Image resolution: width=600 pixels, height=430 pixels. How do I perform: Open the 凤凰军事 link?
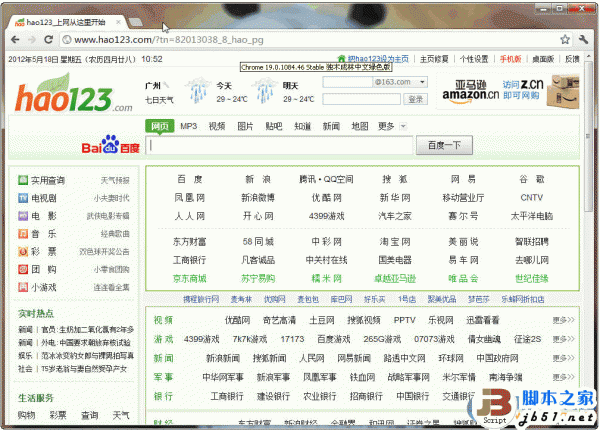pos(320,377)
